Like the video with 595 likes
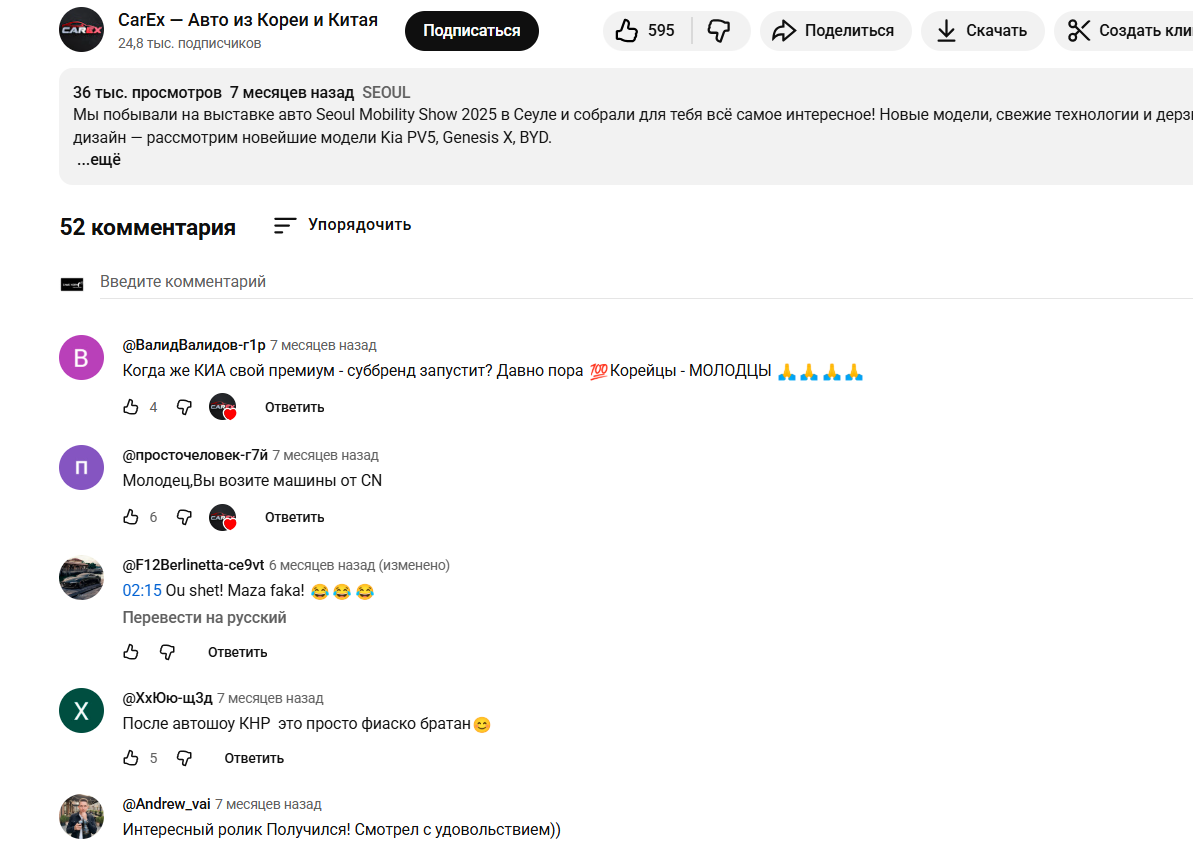 [x=645, y=31]
